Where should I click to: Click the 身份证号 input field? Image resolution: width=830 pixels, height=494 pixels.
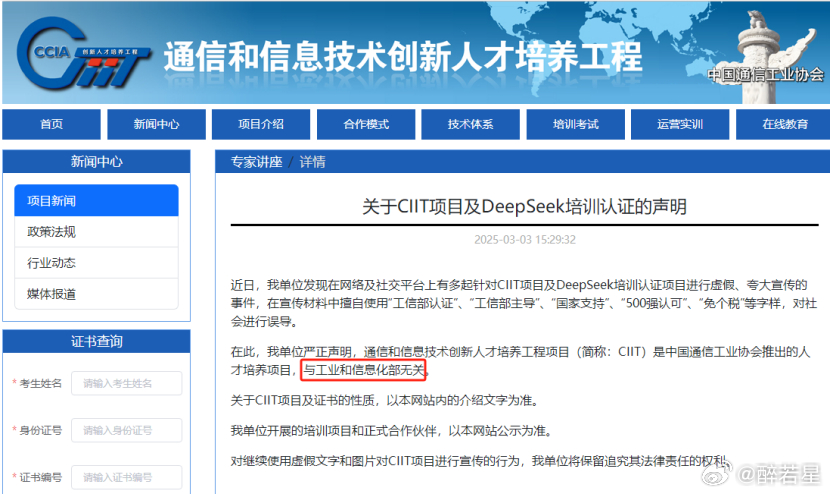[x=127, y=430]
